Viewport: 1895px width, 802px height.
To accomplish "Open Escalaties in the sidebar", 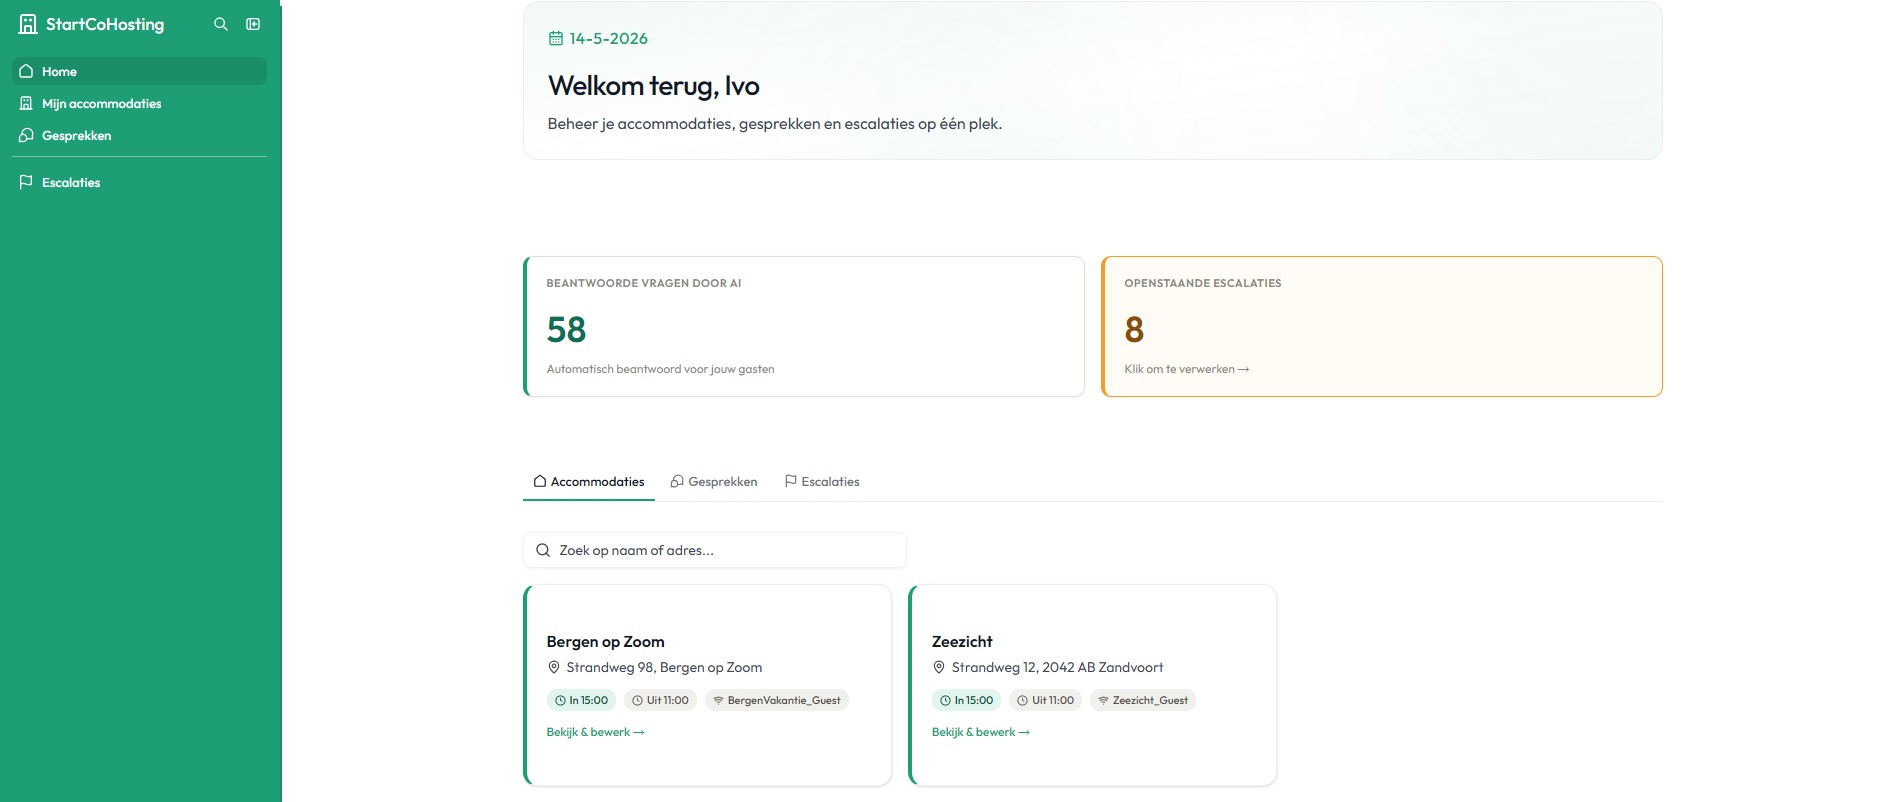I will [x=139, y=182].
